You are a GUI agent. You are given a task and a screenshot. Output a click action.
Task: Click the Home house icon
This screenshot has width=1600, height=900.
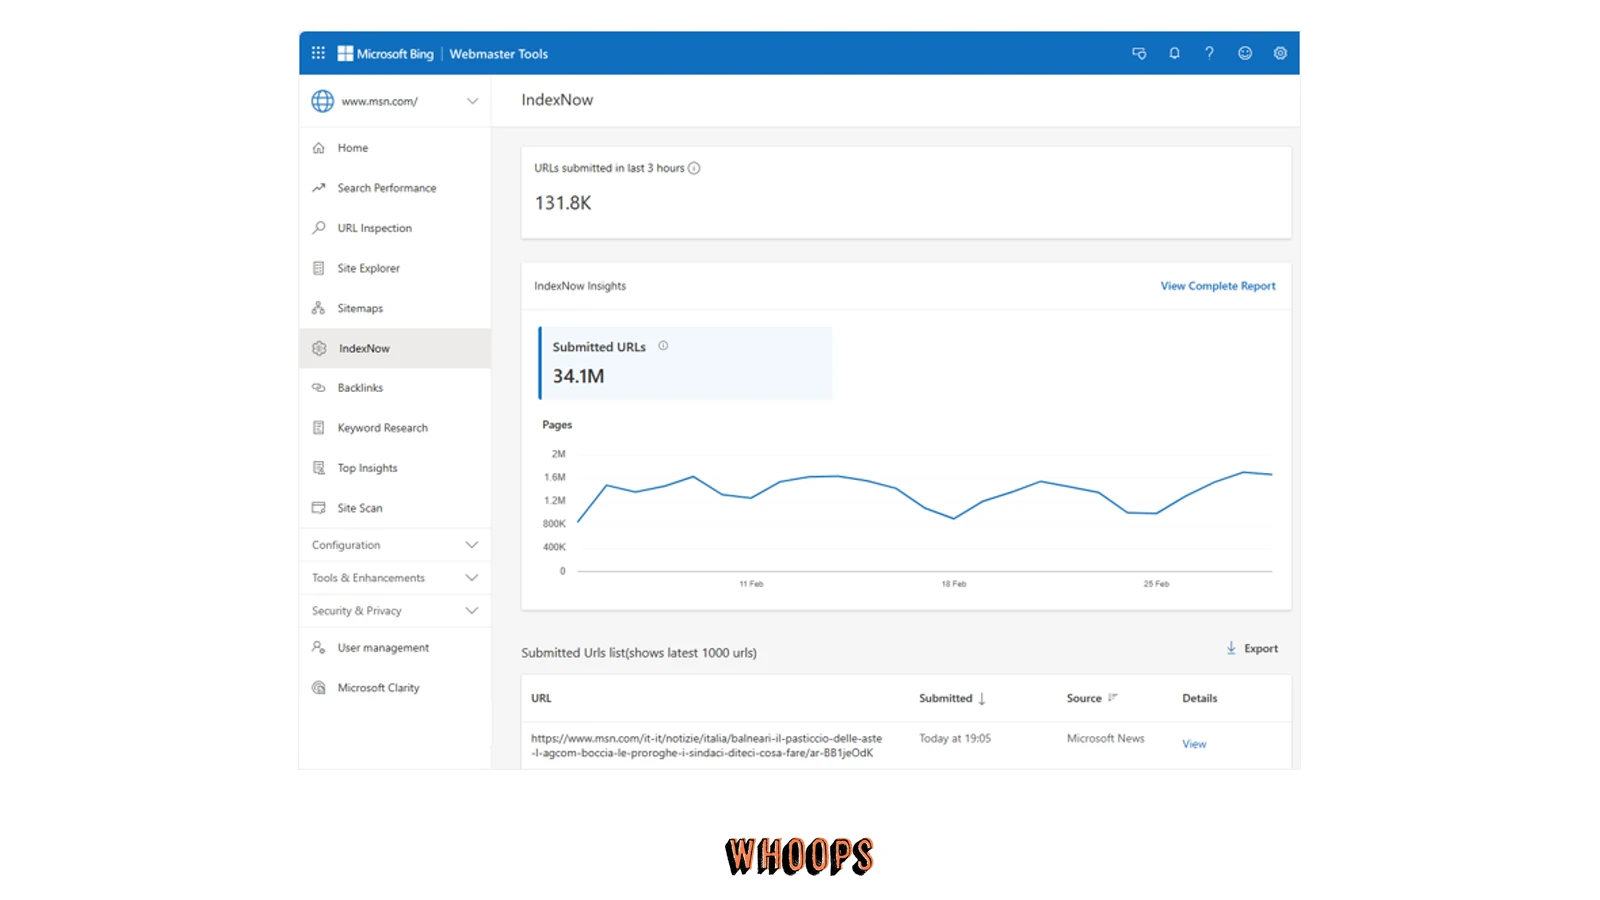click(318, 148)
